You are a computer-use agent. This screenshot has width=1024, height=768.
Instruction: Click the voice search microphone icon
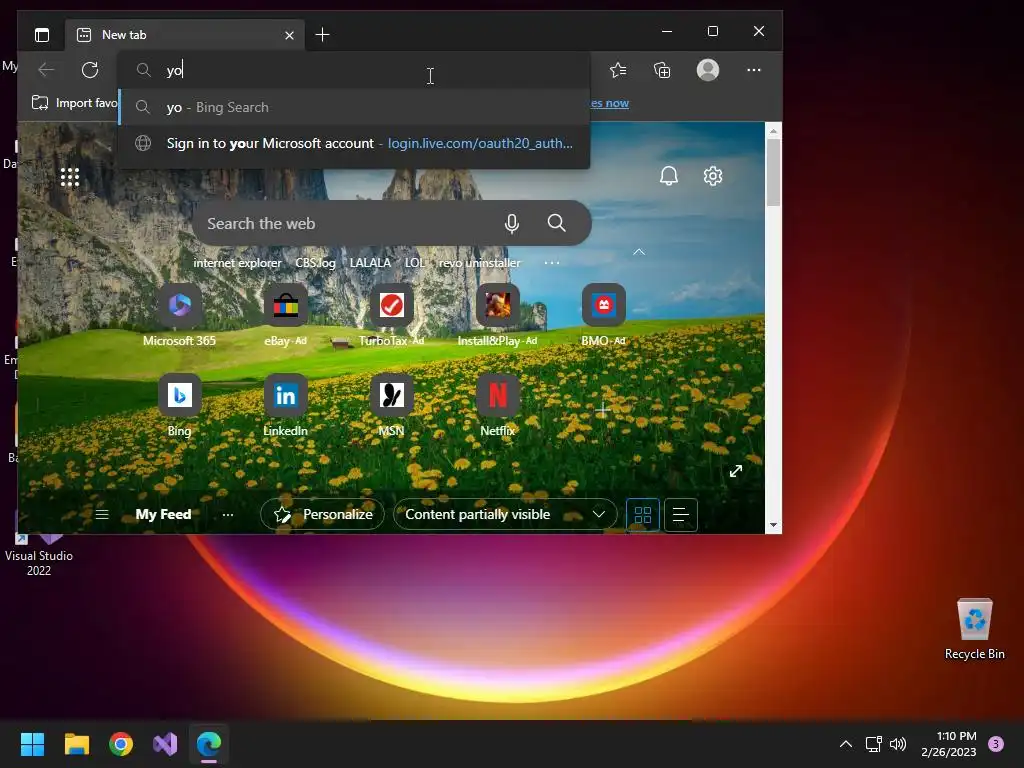[x=512, y=223]
